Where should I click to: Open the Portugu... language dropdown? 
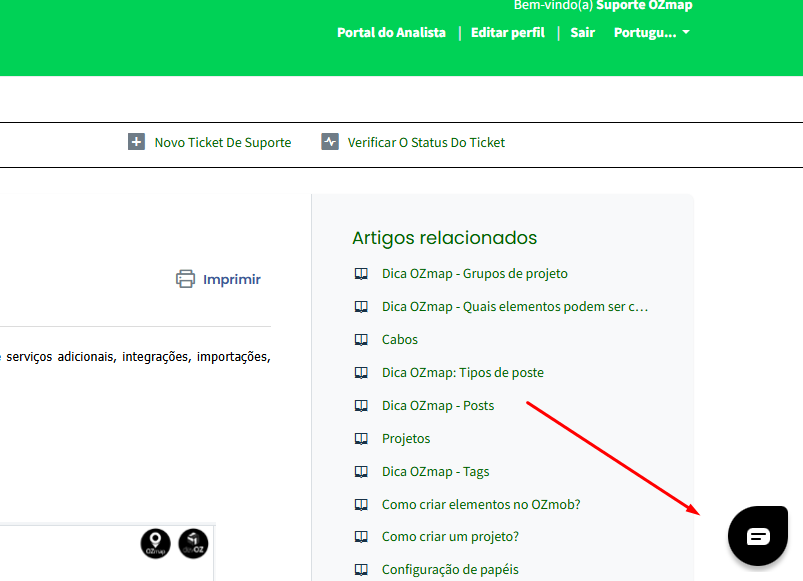[x=652, y=33]
